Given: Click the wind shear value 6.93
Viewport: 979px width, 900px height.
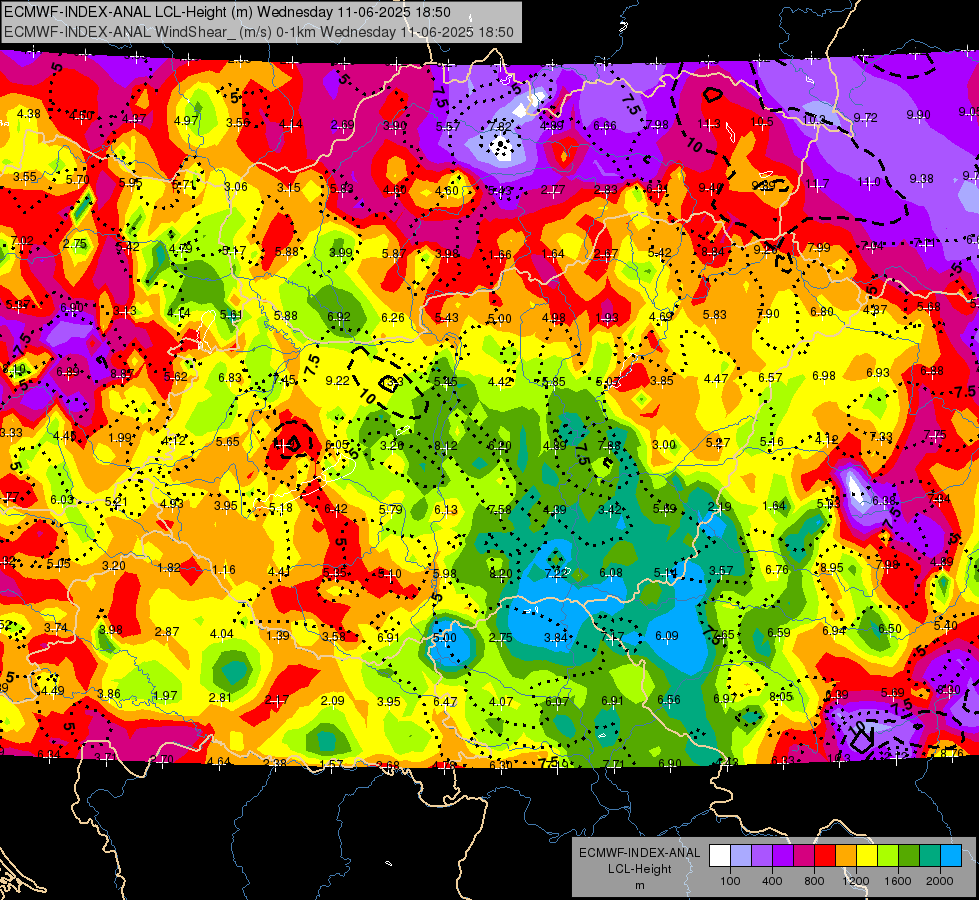Looking at the screenshot, I should [x=878, y=372].
